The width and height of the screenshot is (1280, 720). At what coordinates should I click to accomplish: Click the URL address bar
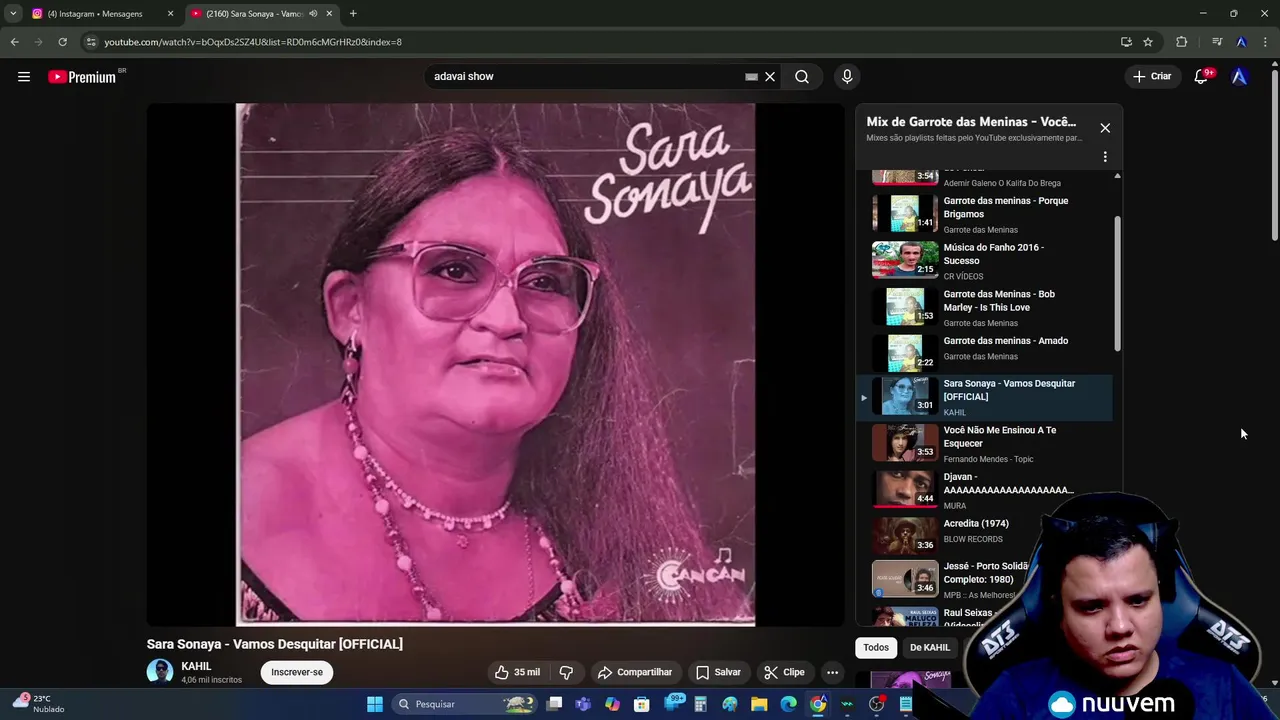coord(600,42)
